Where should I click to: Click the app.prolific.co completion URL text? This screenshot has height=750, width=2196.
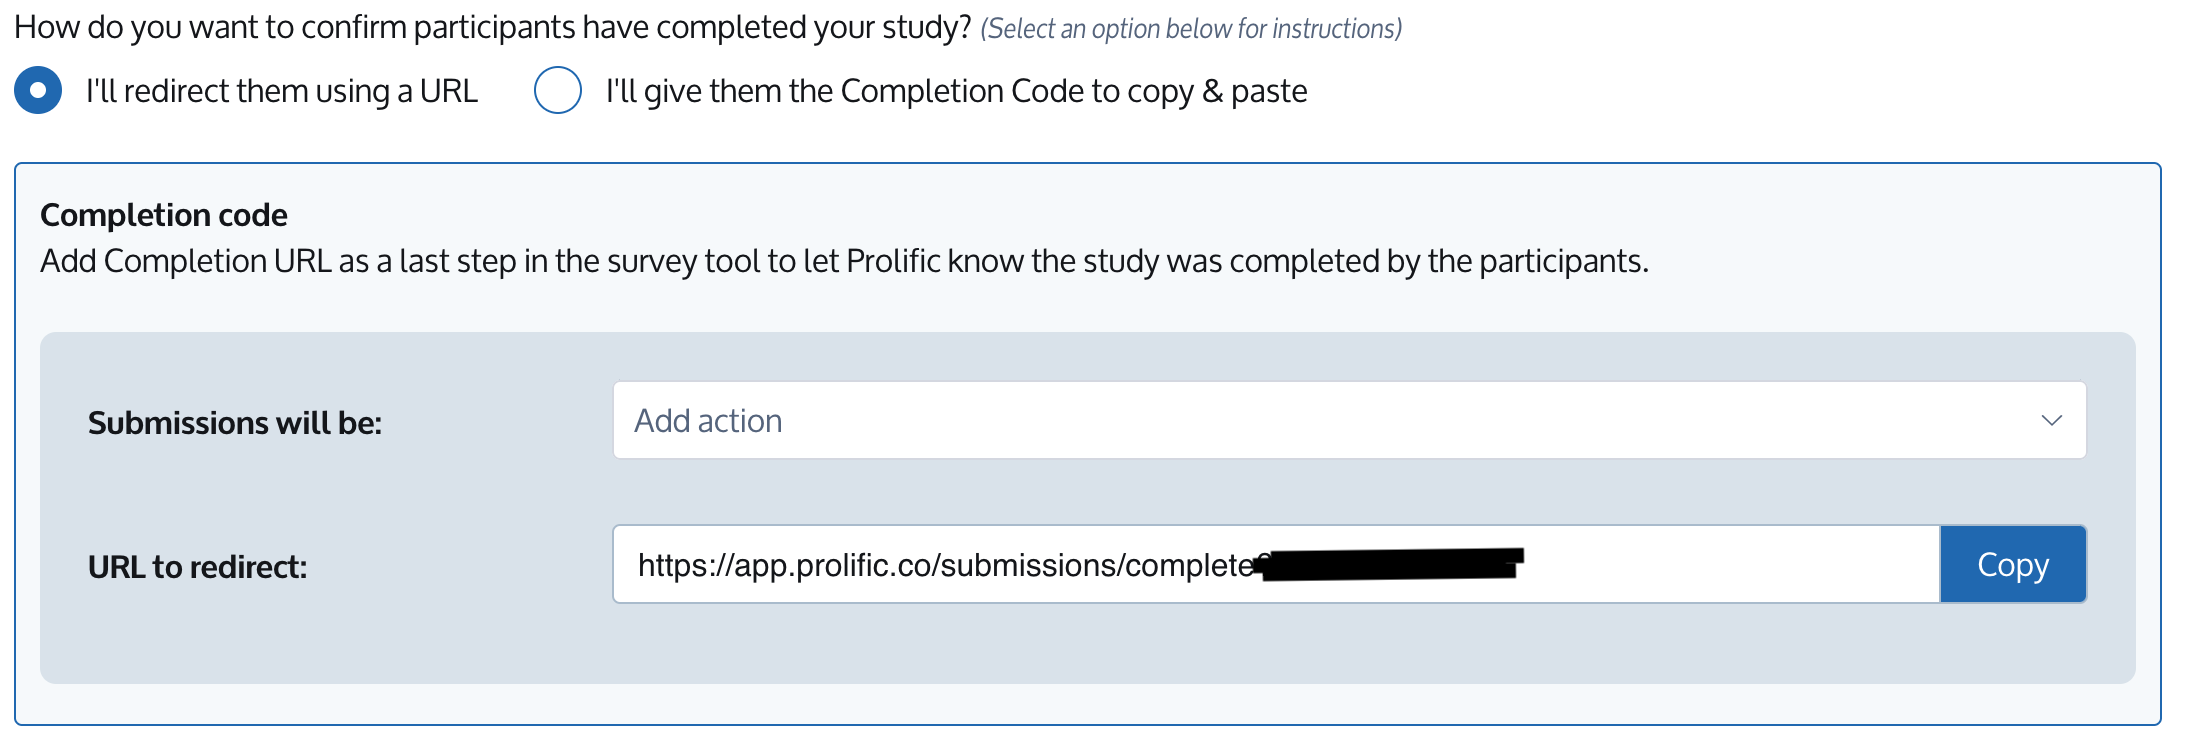coord(946,565)
